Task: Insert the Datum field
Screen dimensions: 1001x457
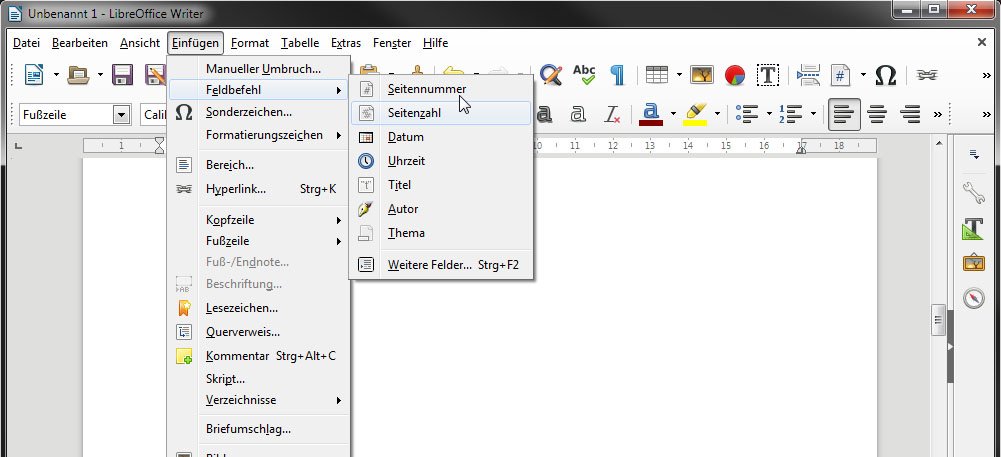Action: click(x=440, y=137)
